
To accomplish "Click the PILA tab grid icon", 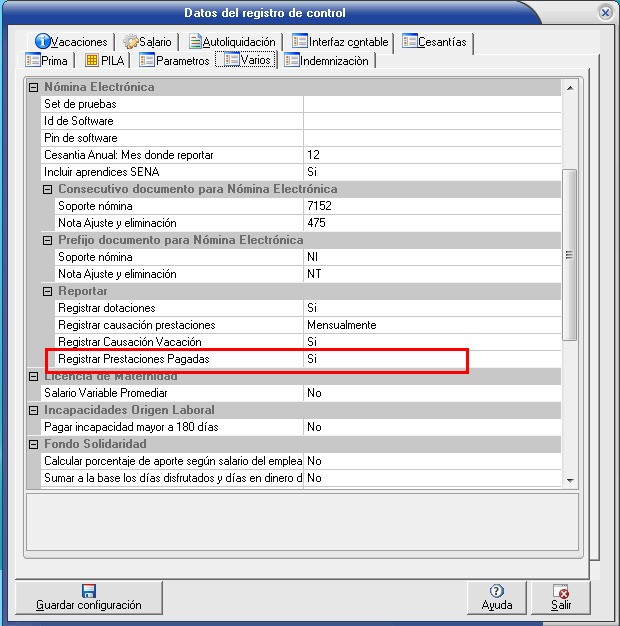I will [x=92, y=61].
